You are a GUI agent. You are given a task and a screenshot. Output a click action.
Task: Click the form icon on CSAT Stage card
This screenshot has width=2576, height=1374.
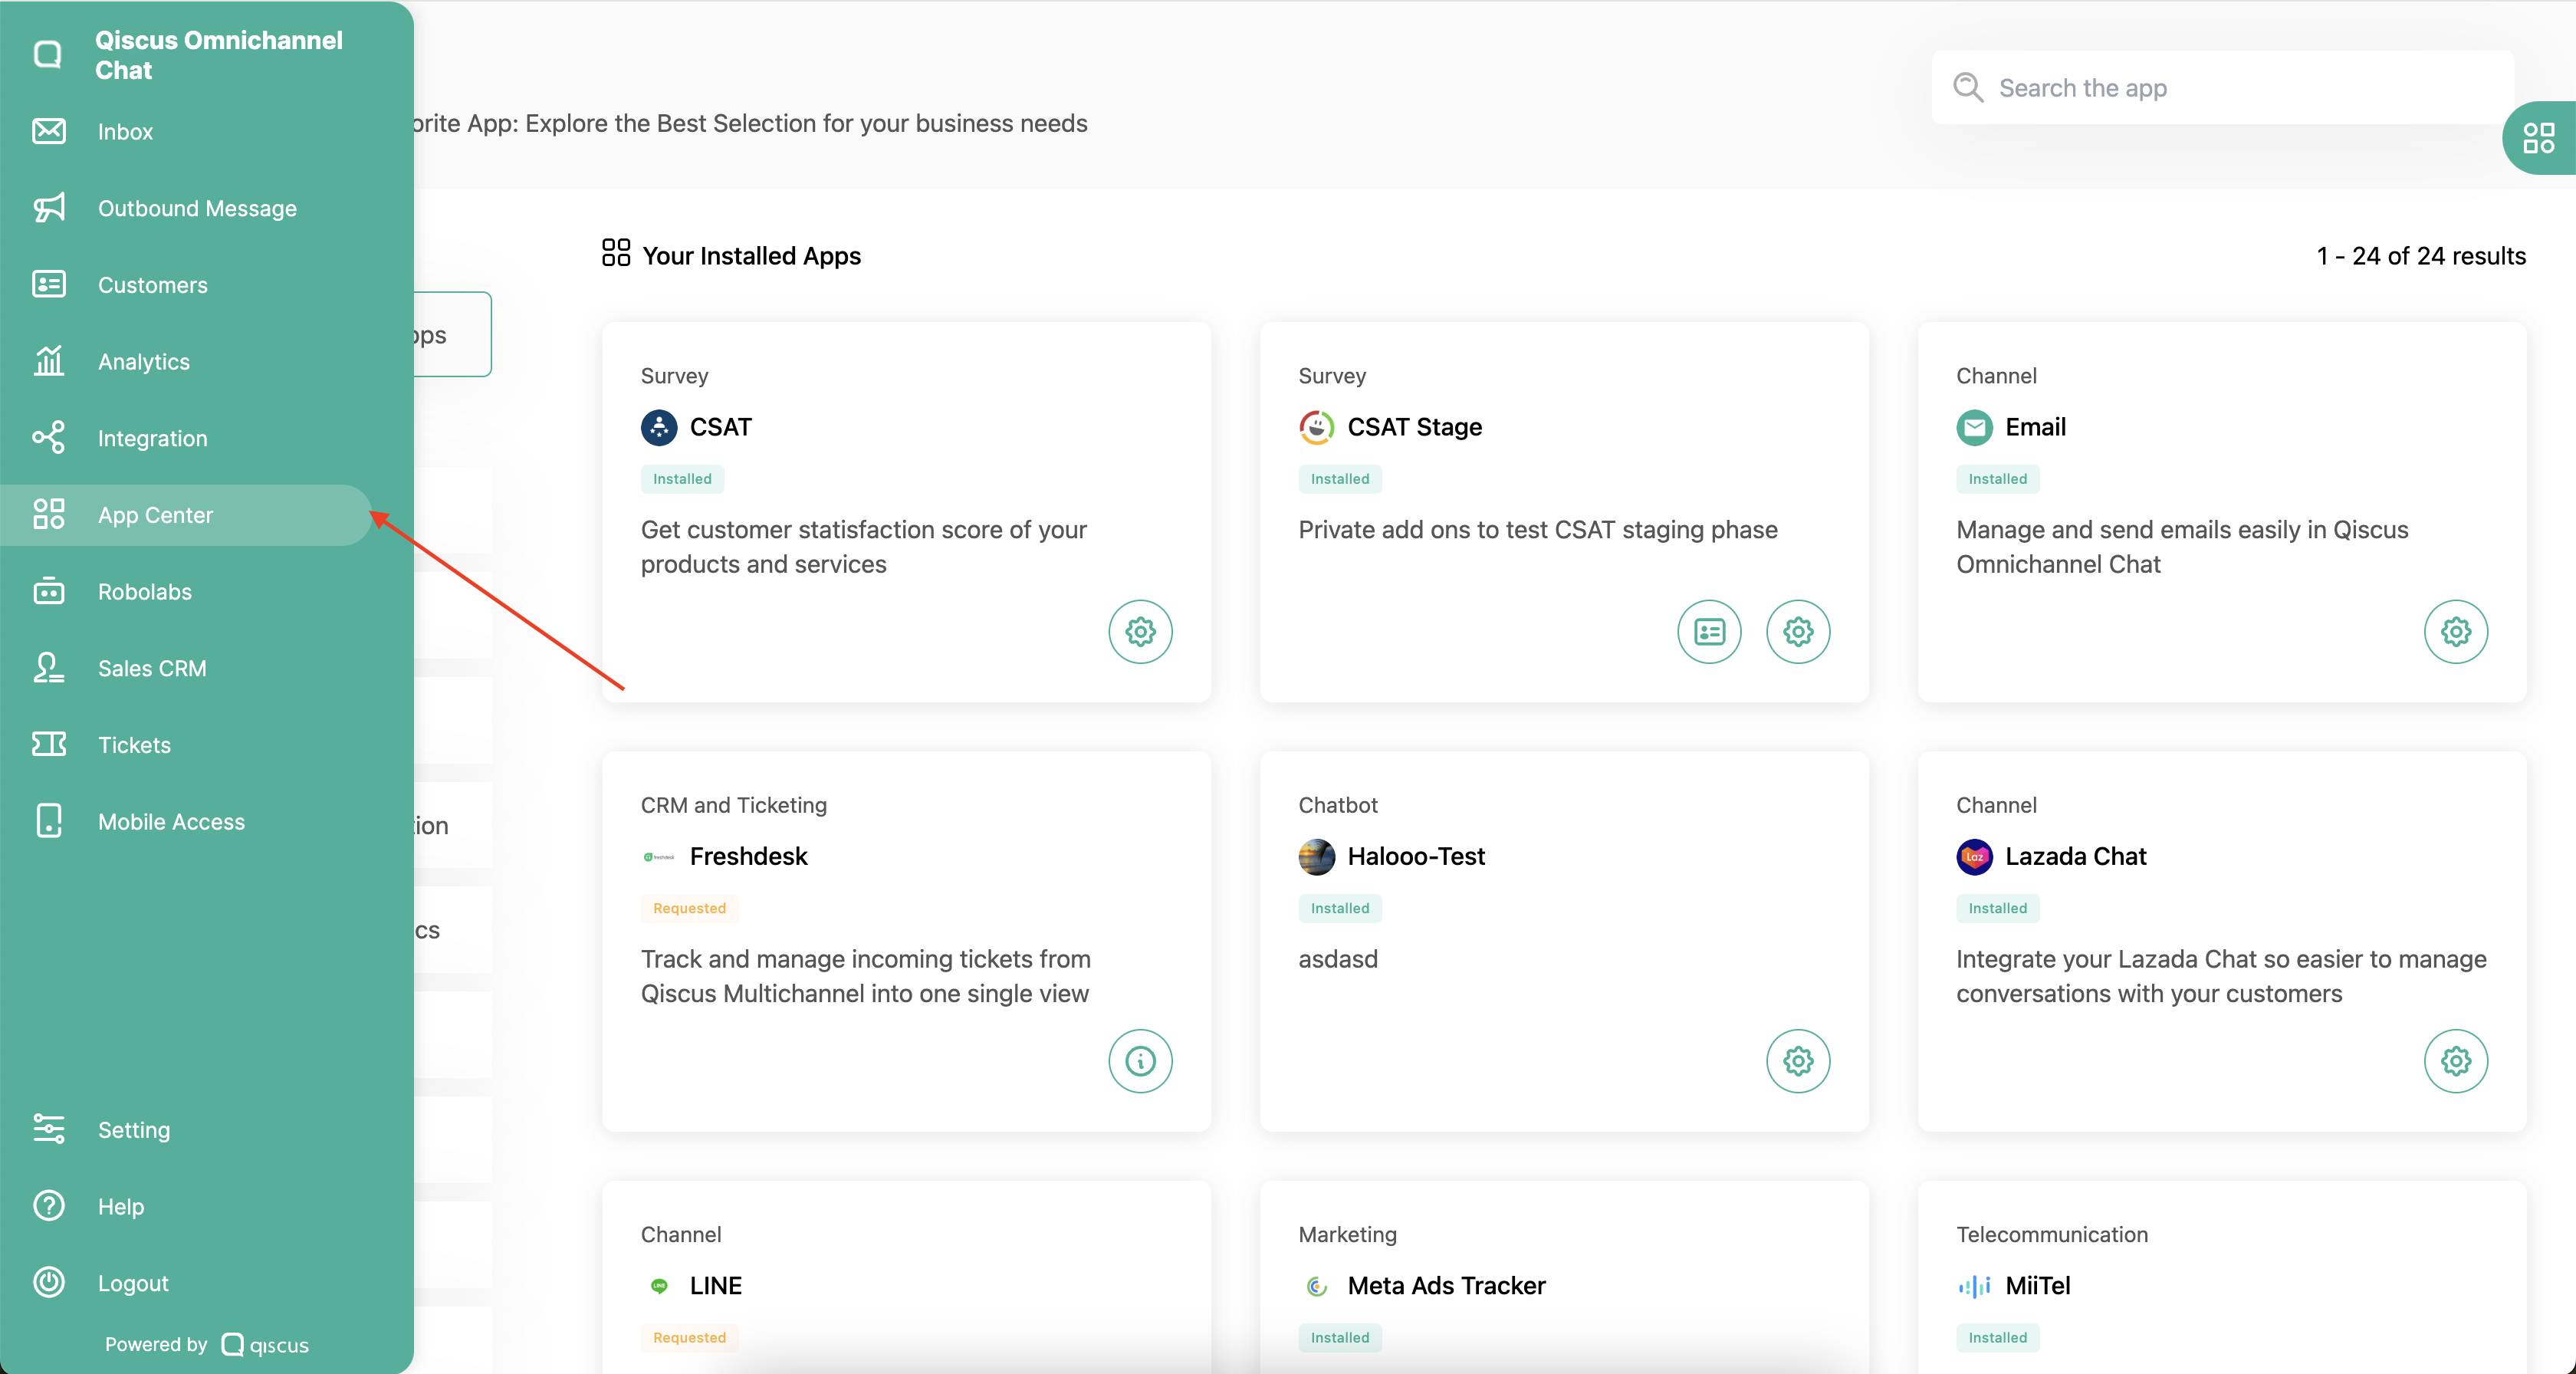[1709, 632]
